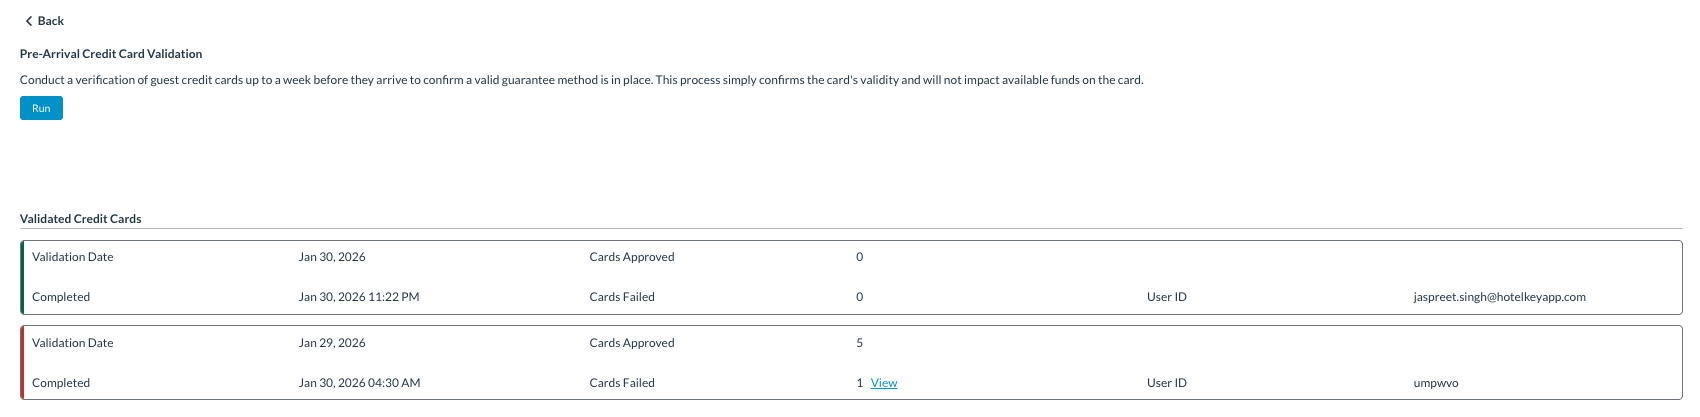Click the Pre-Arrival Credit Card Validation heading

coord(111,54)
